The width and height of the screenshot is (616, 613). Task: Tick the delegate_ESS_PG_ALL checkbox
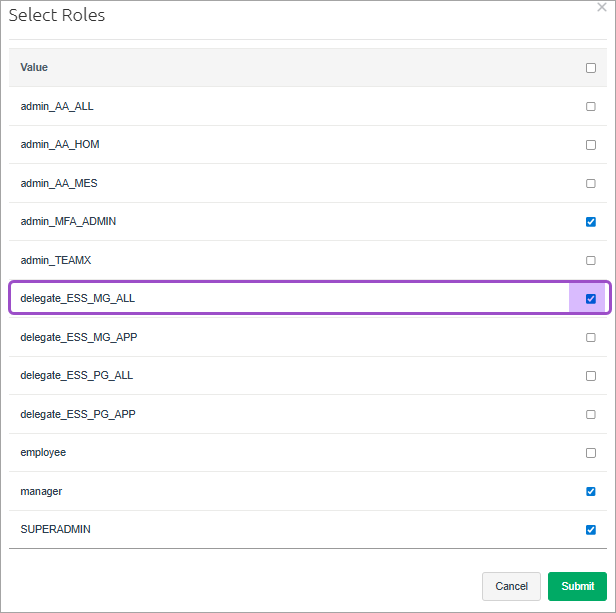pos(591,376)
